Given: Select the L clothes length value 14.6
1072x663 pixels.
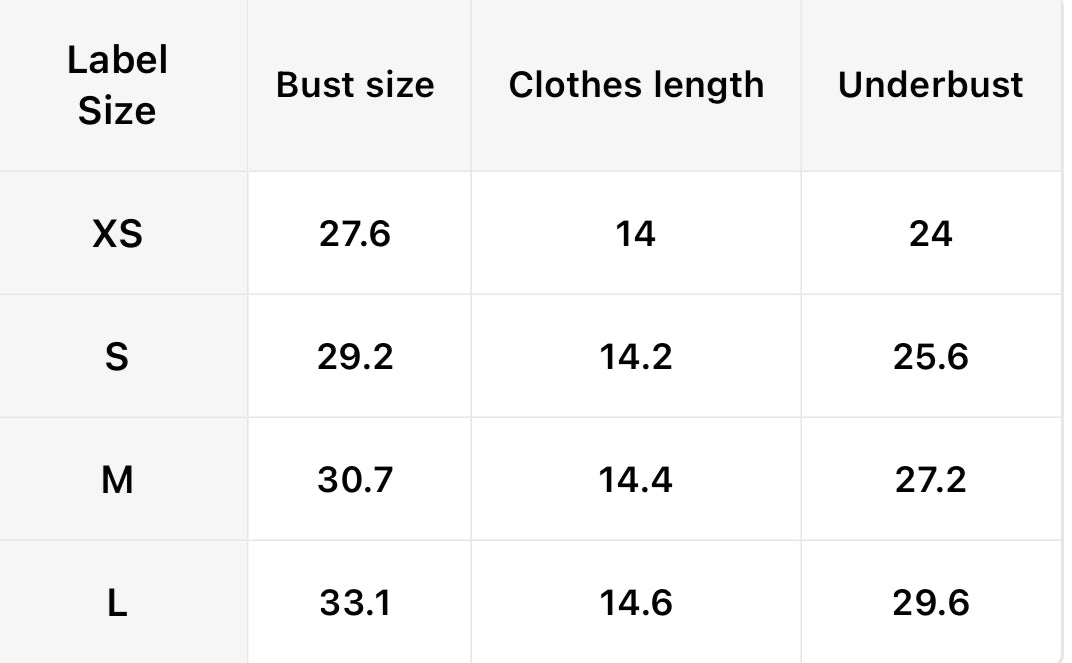Looking at the screenshot, I should point(636,603).
